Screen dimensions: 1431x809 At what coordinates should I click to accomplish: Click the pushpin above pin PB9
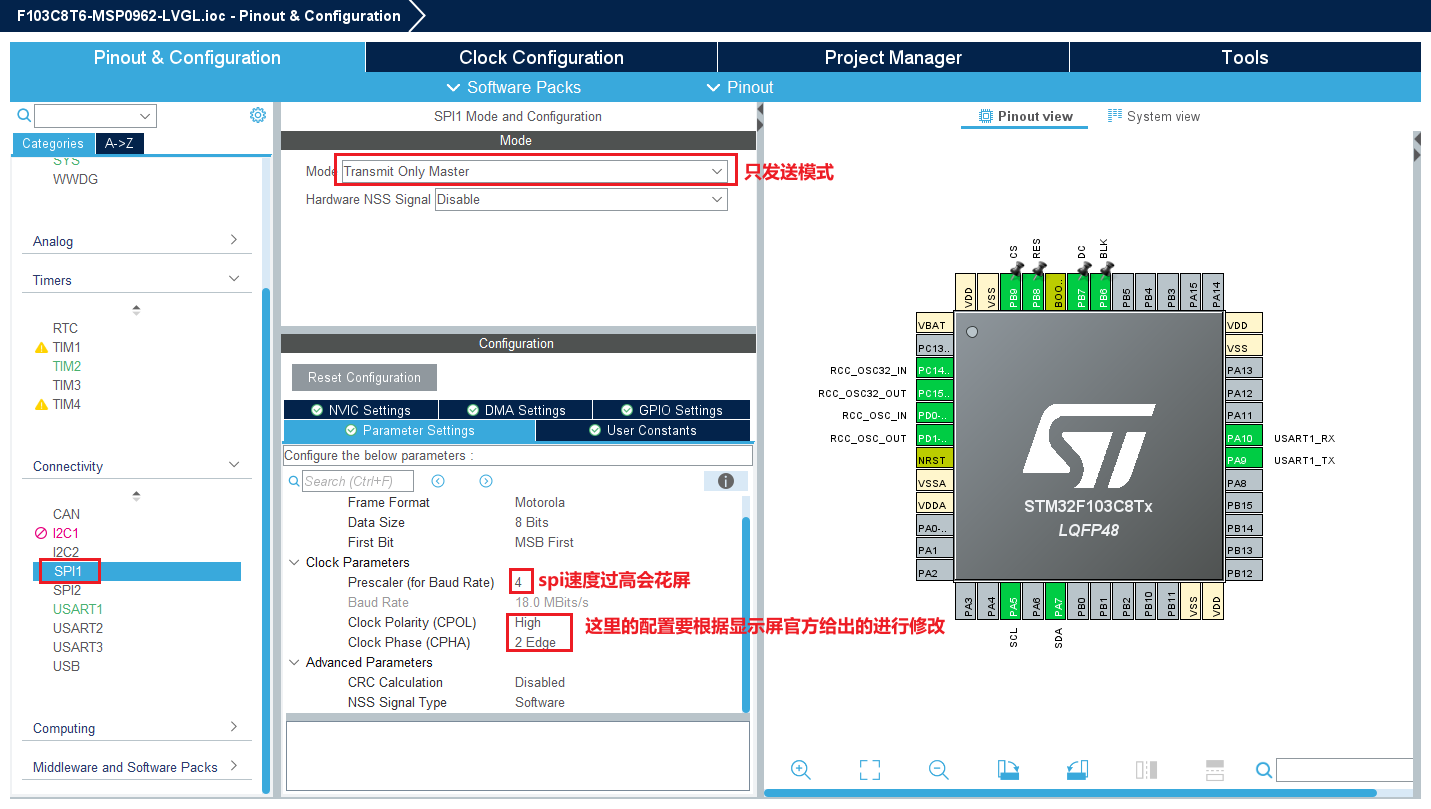tap(1015, 268)
